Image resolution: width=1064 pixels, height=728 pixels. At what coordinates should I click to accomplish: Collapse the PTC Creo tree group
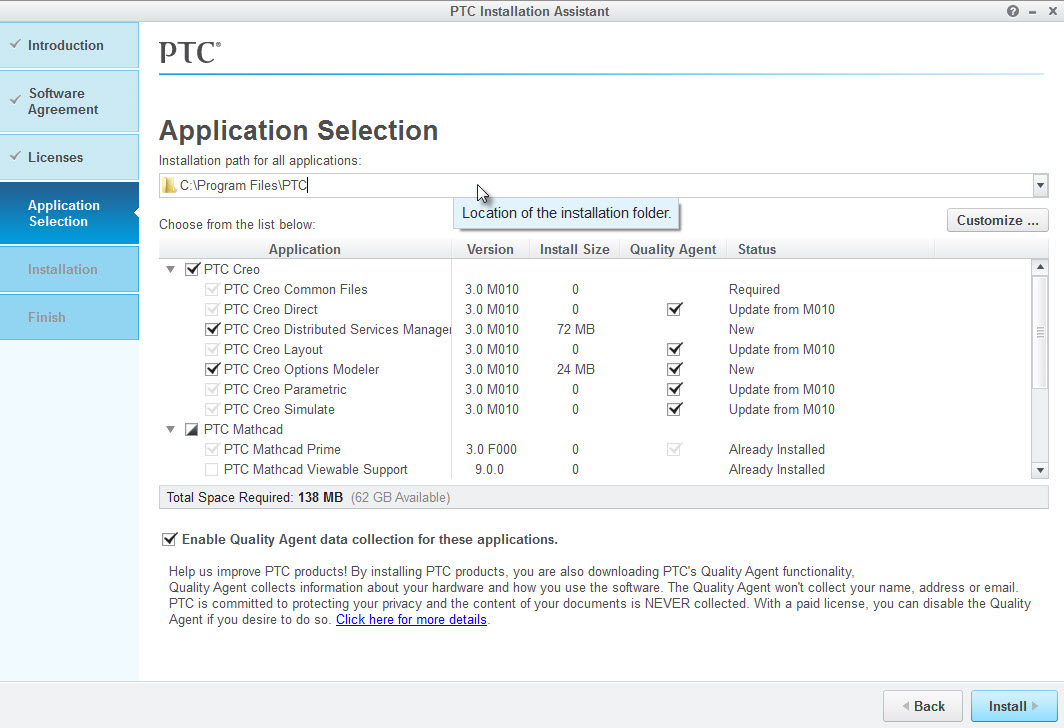171,269
